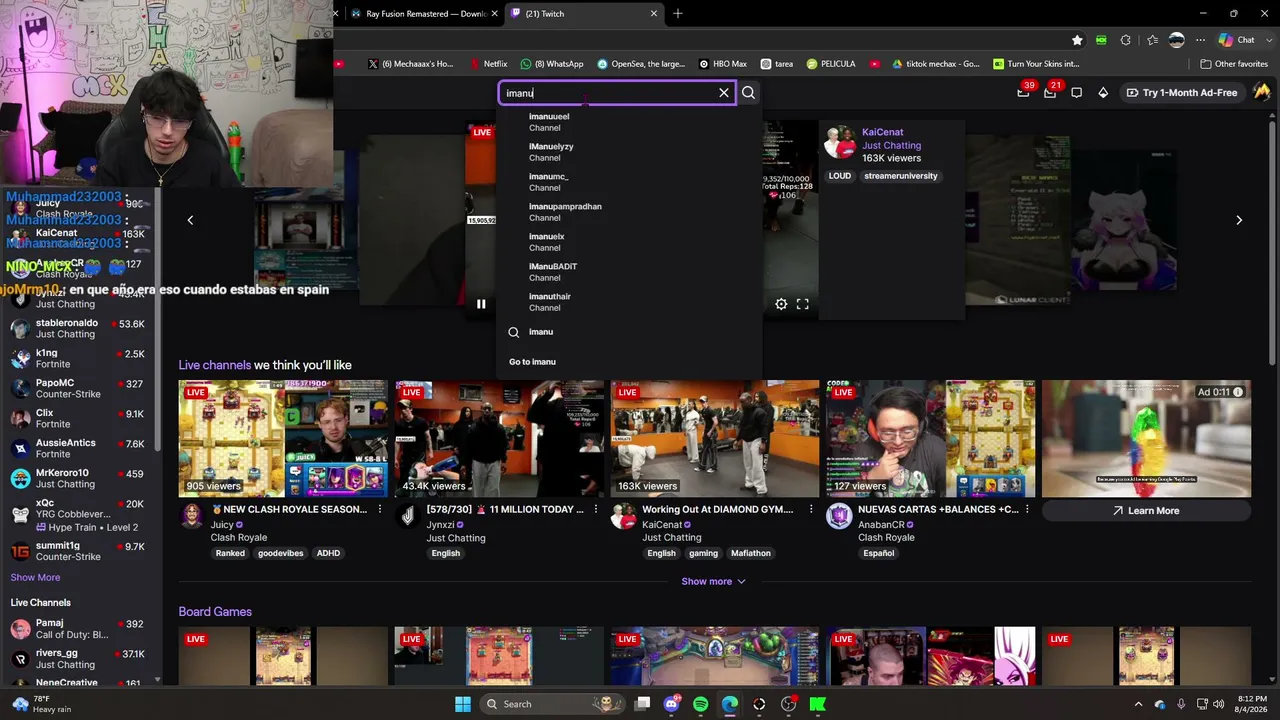Select the imanuelx channel suggestion
This screenshot has height=720, width=1280.
629,242
